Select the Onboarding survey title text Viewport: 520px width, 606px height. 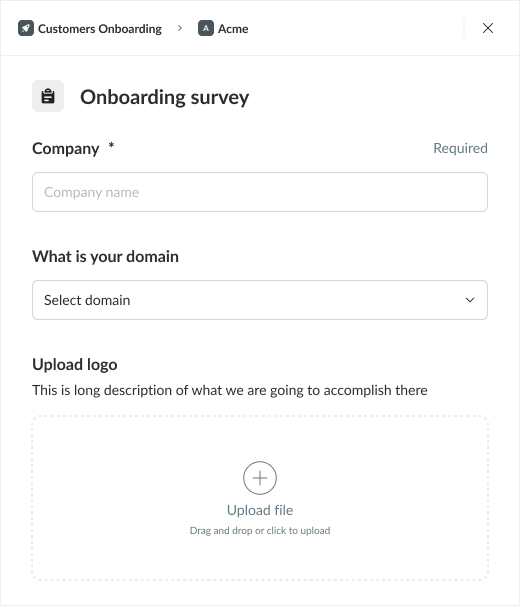[x=165, y=97]
